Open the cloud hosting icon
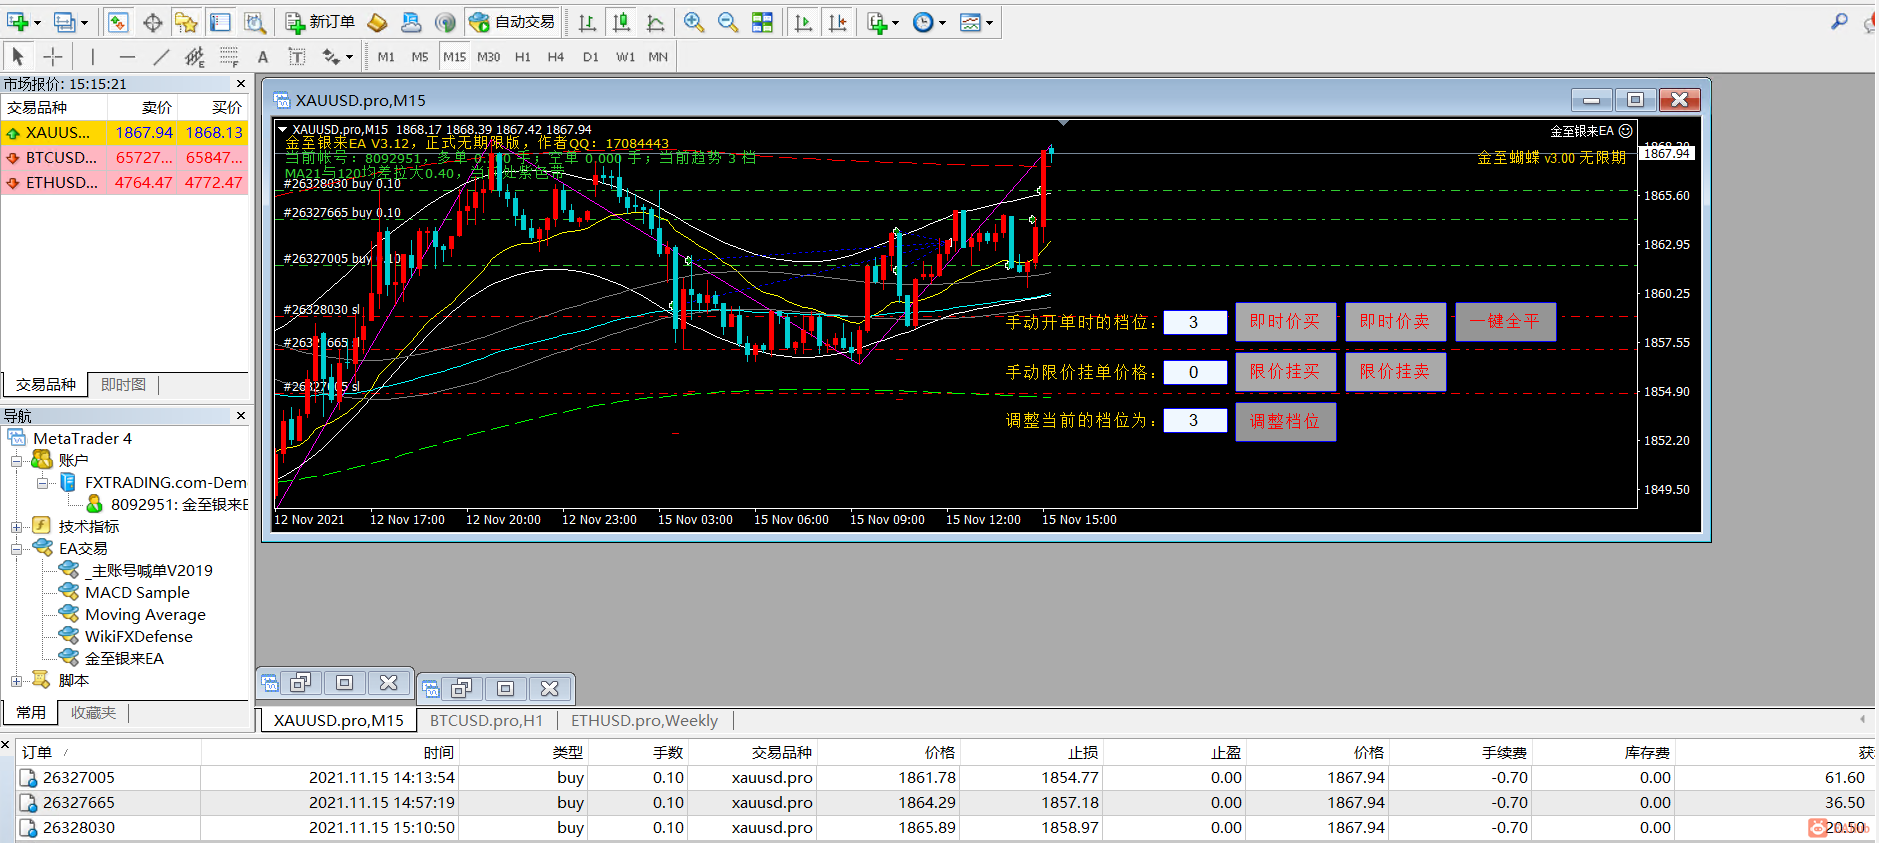Viewport: 1879px width, 843px height. coord(411,22)
